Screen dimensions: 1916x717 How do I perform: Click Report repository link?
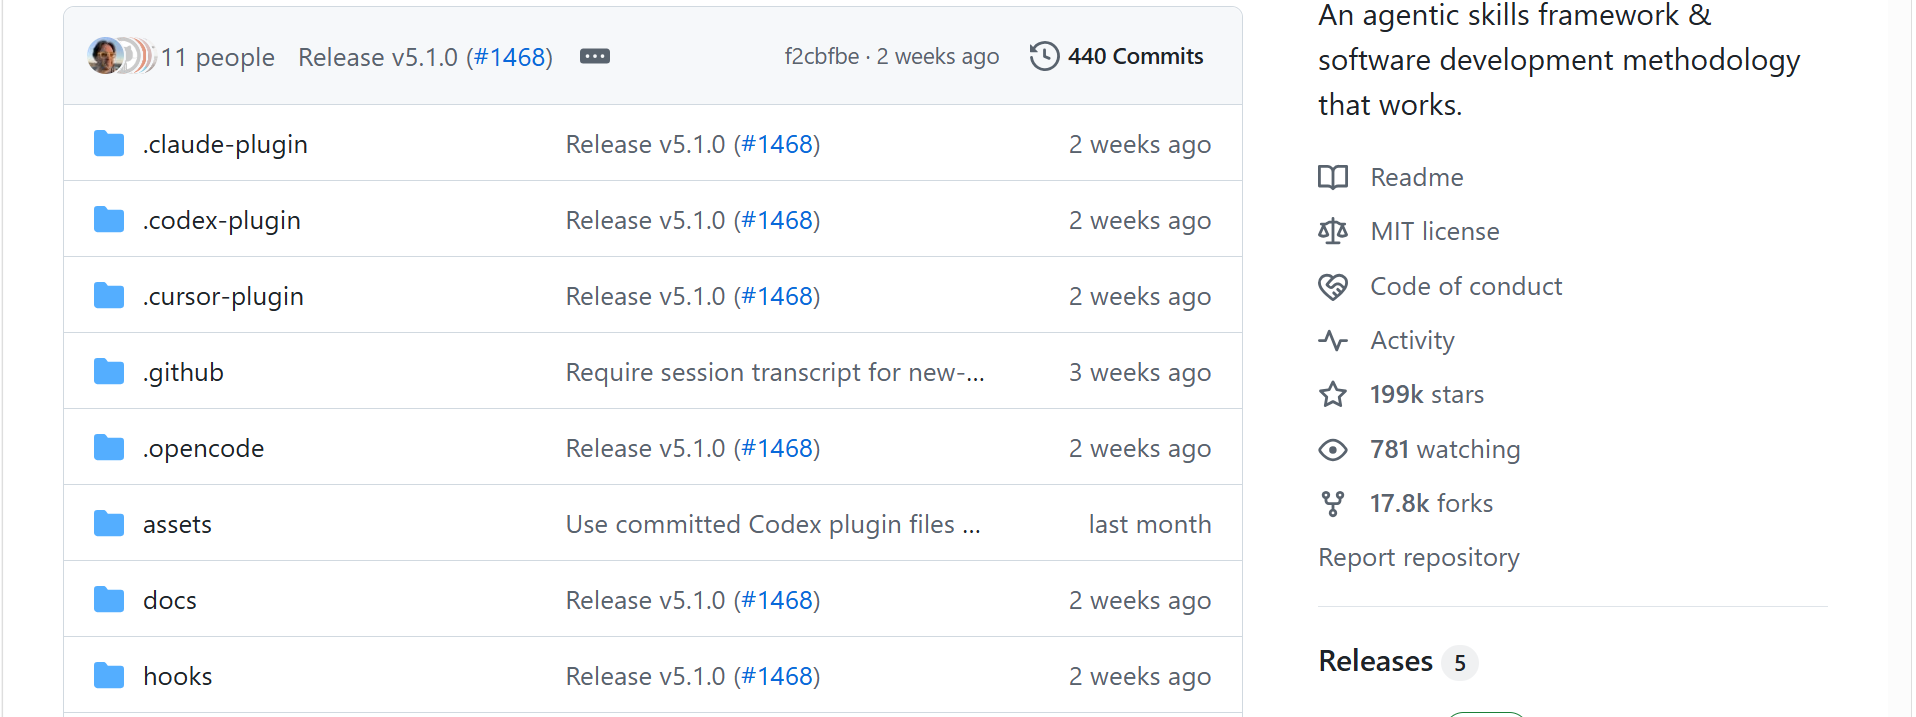1419,557
